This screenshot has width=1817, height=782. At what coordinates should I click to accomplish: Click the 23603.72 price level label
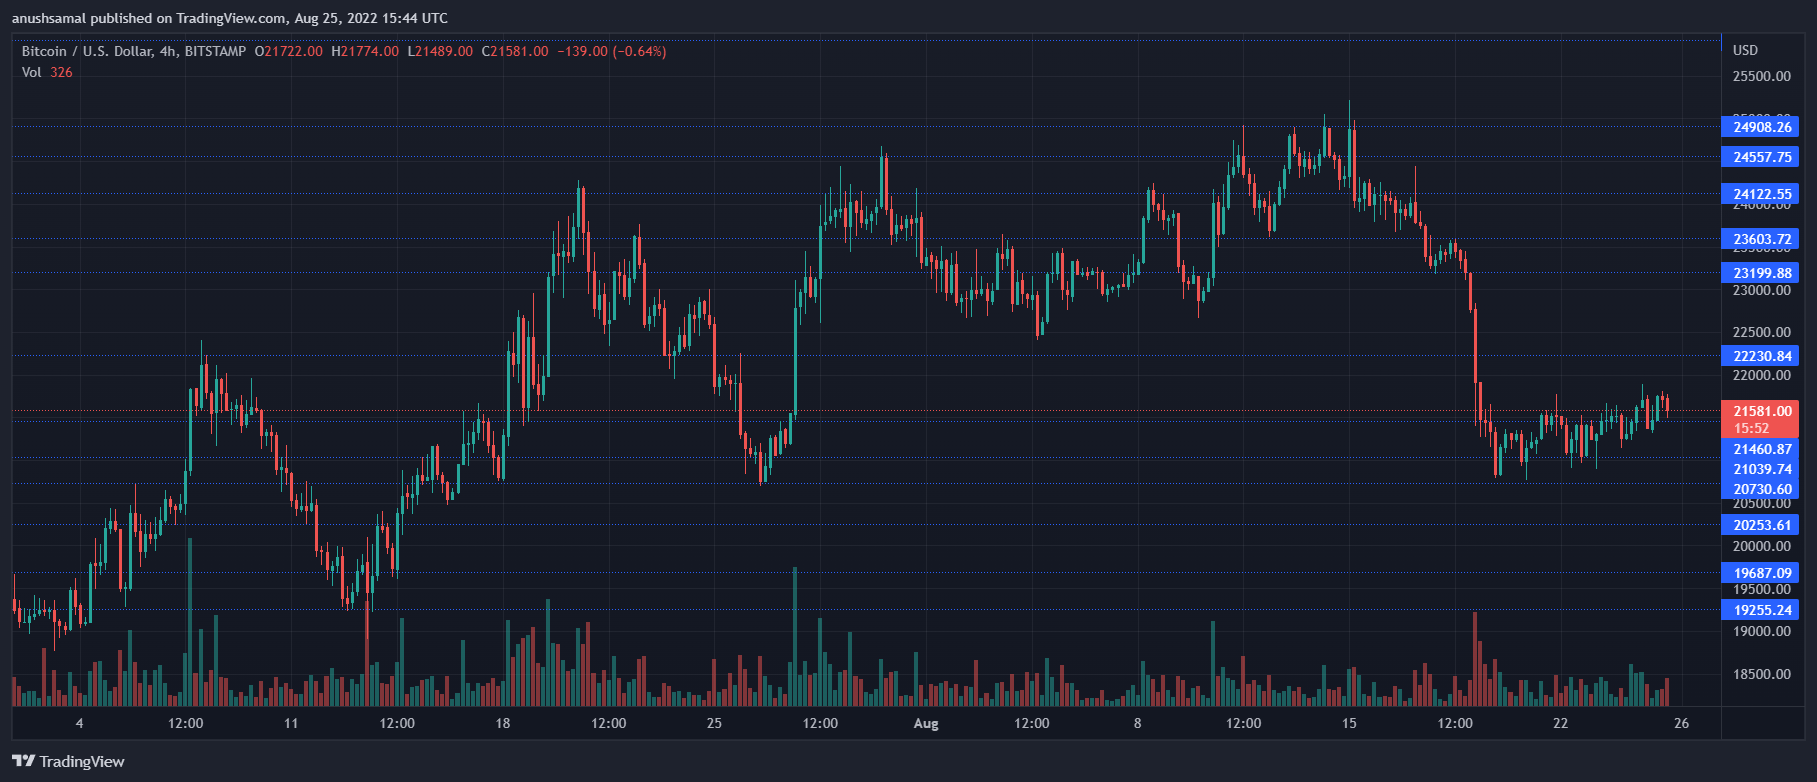[x=1762, y=239]
